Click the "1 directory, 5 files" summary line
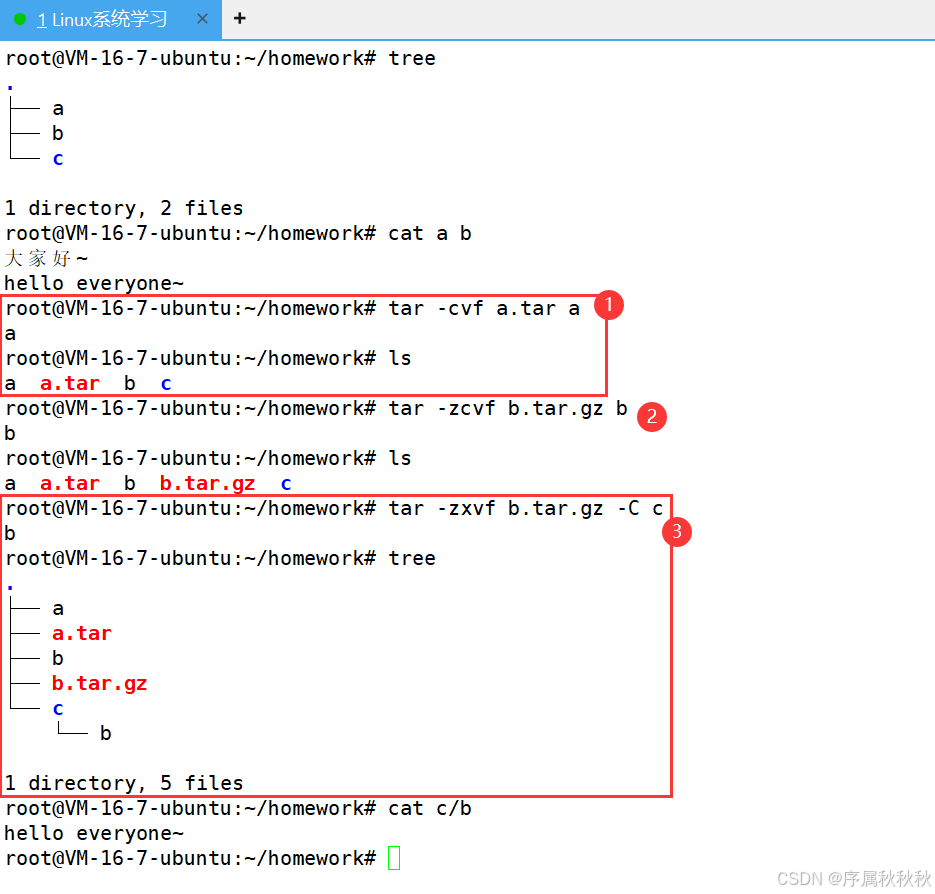 point(124,783)
